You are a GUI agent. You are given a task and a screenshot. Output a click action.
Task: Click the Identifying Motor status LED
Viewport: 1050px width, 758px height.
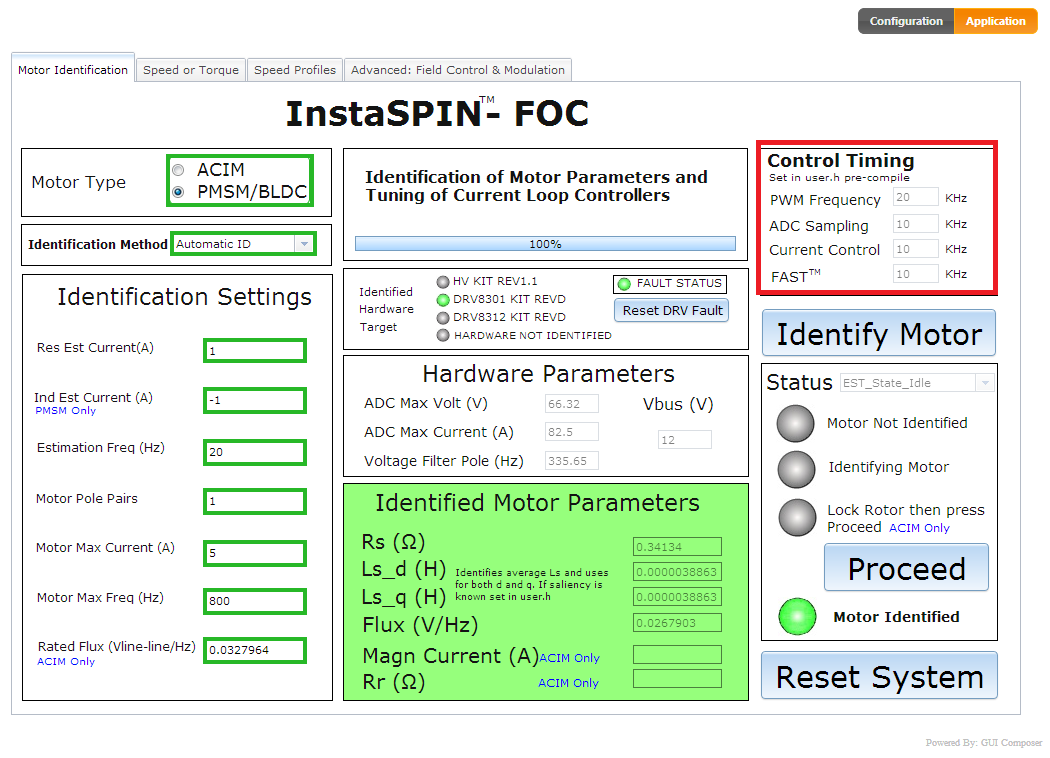pyautogui.click(x=796, y=469)
